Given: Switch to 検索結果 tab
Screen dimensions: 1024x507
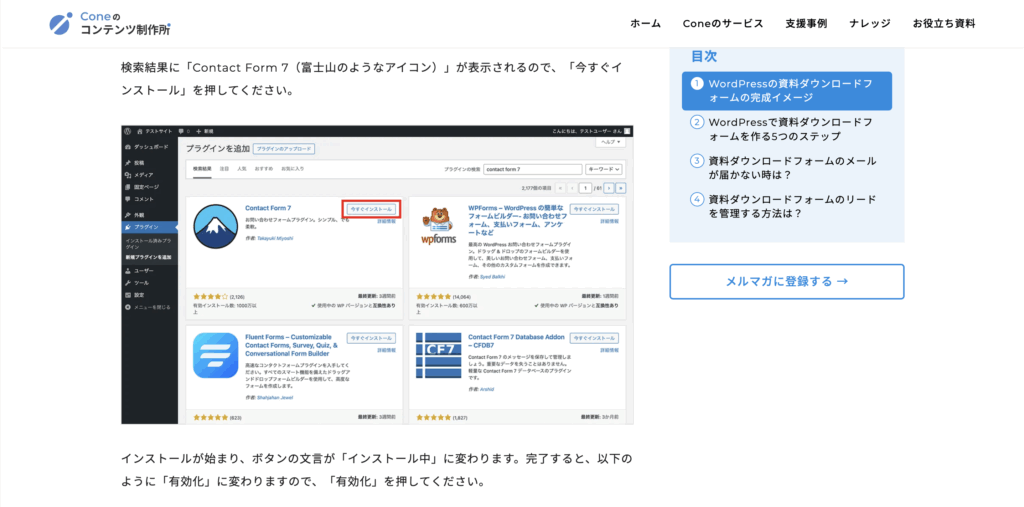Looking at the screenshot, I should (202, 169).
